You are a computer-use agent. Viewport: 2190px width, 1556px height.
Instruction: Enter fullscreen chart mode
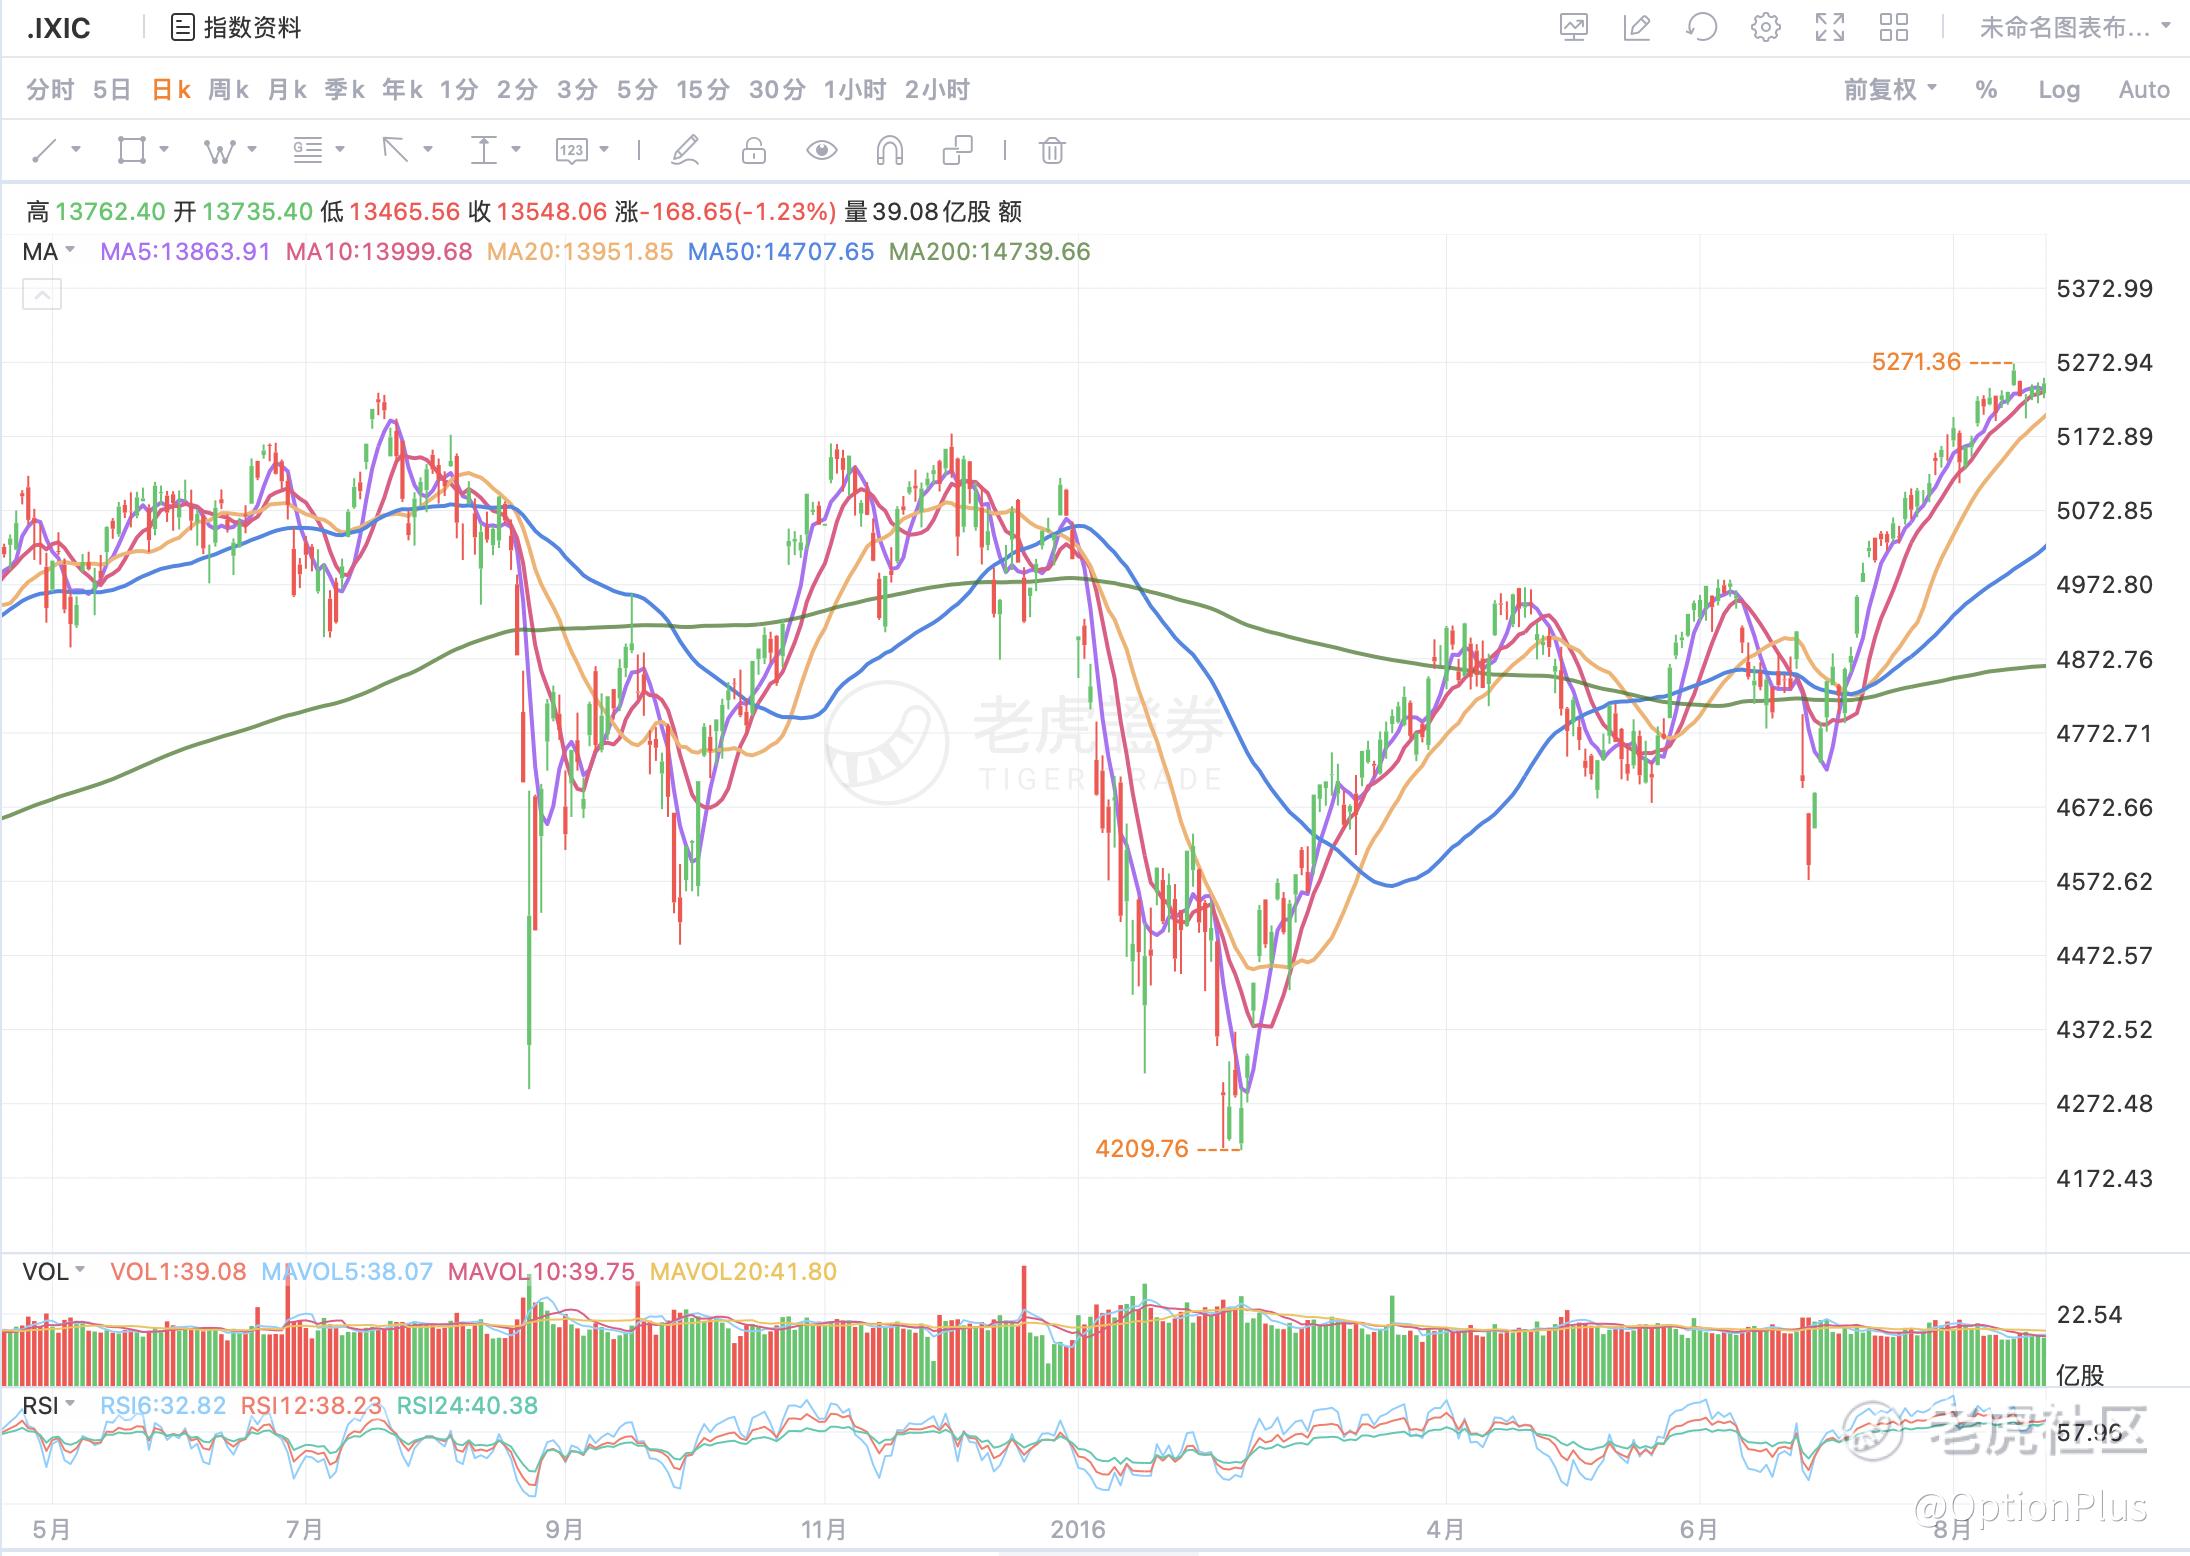(x=1829, y=28)
